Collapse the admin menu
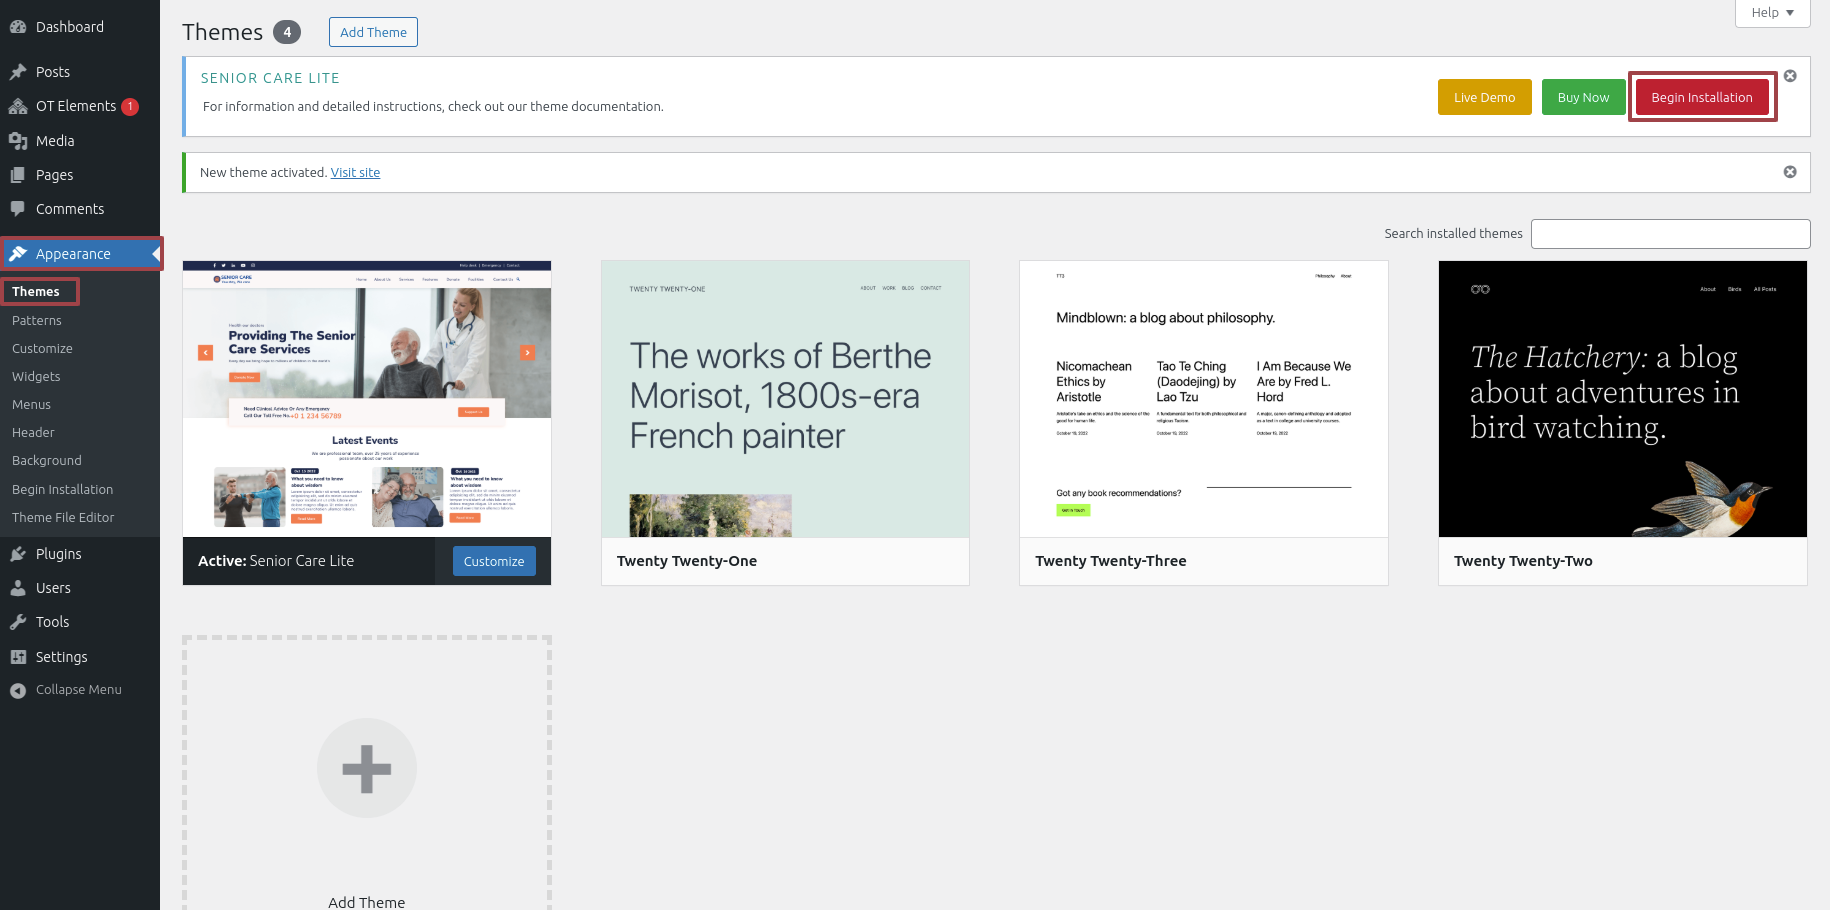 coord(80,690)
